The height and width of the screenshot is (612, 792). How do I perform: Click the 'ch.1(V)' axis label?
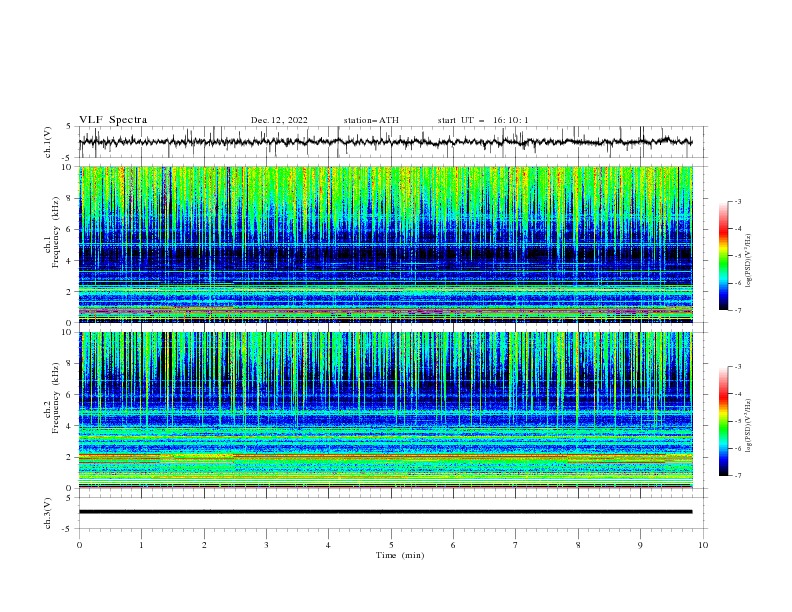tap(48, 142)
